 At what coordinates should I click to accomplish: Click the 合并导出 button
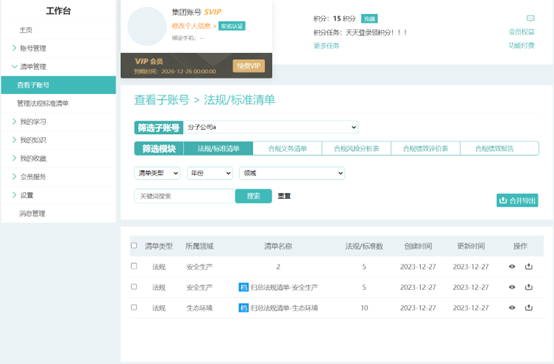(517, 200)
